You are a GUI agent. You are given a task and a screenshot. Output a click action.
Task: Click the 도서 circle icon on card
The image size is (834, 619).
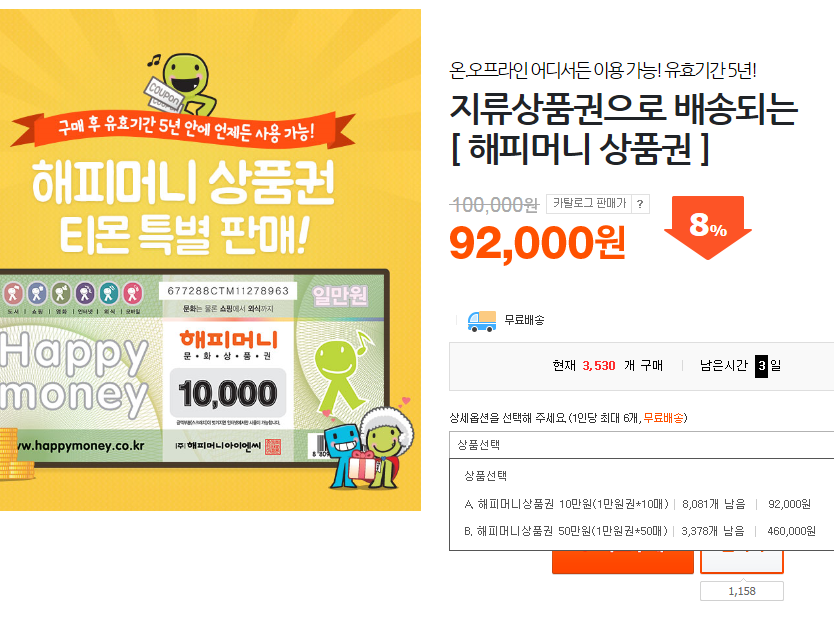[13, 293]
